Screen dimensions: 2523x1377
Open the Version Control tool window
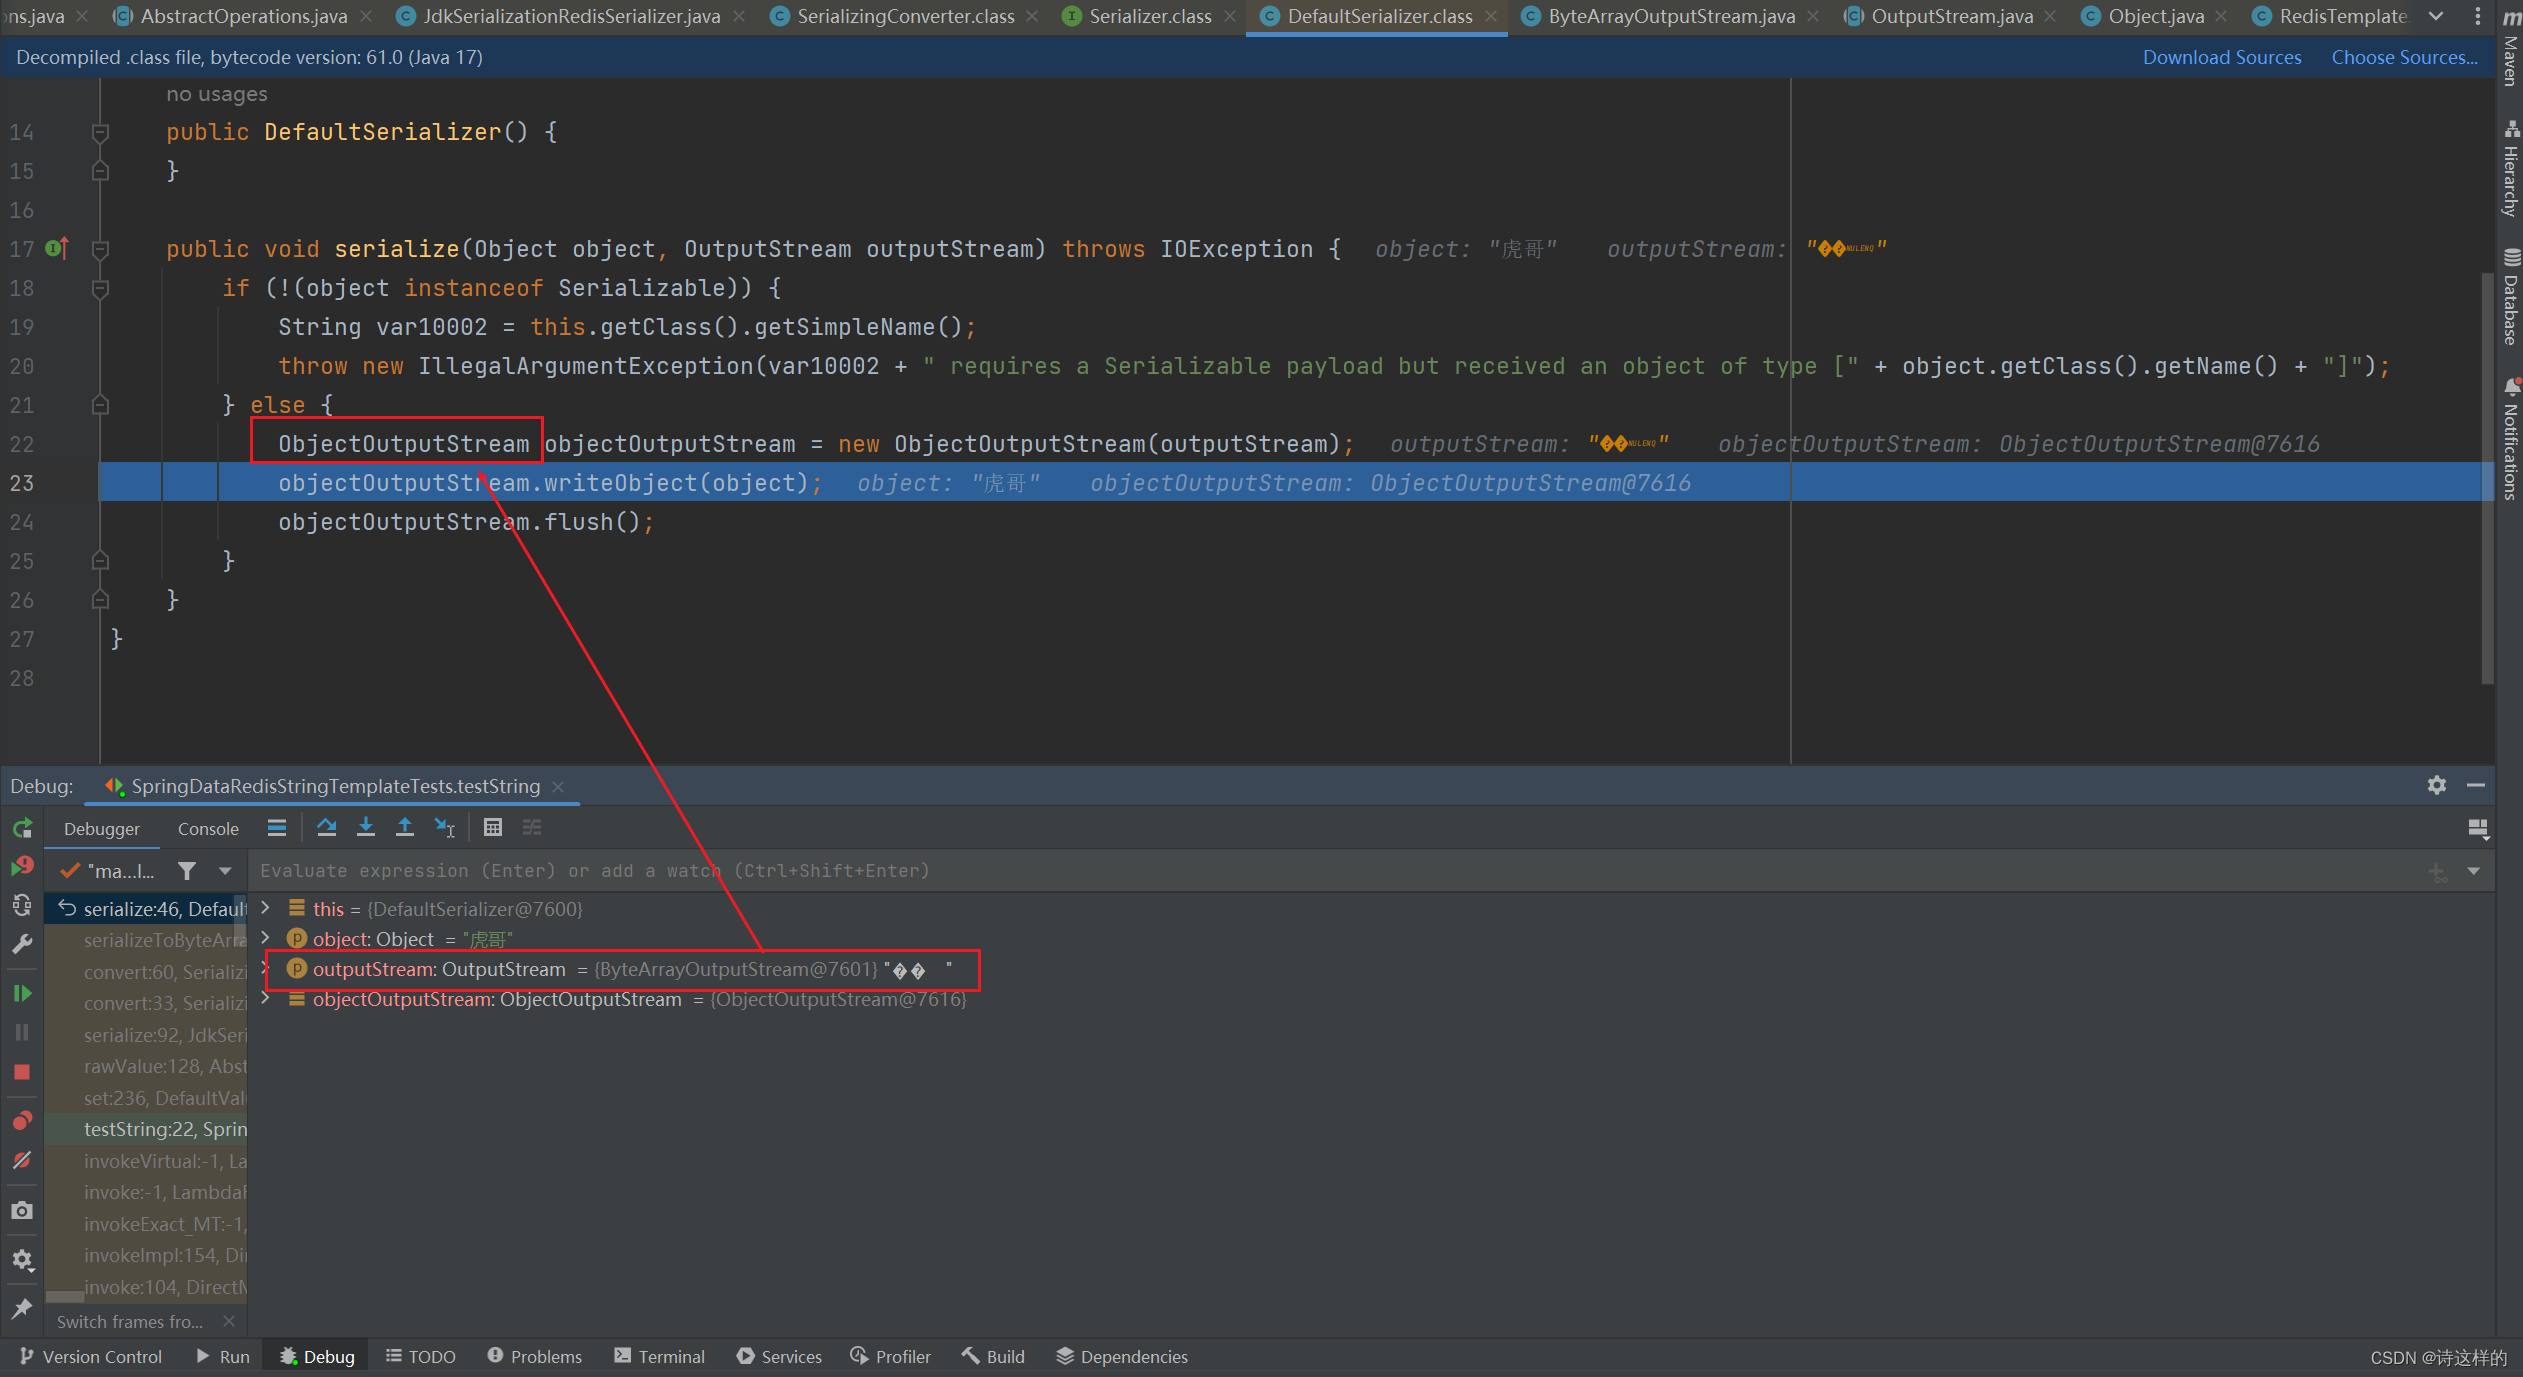pyautogui.click(x=91, y=1356)
